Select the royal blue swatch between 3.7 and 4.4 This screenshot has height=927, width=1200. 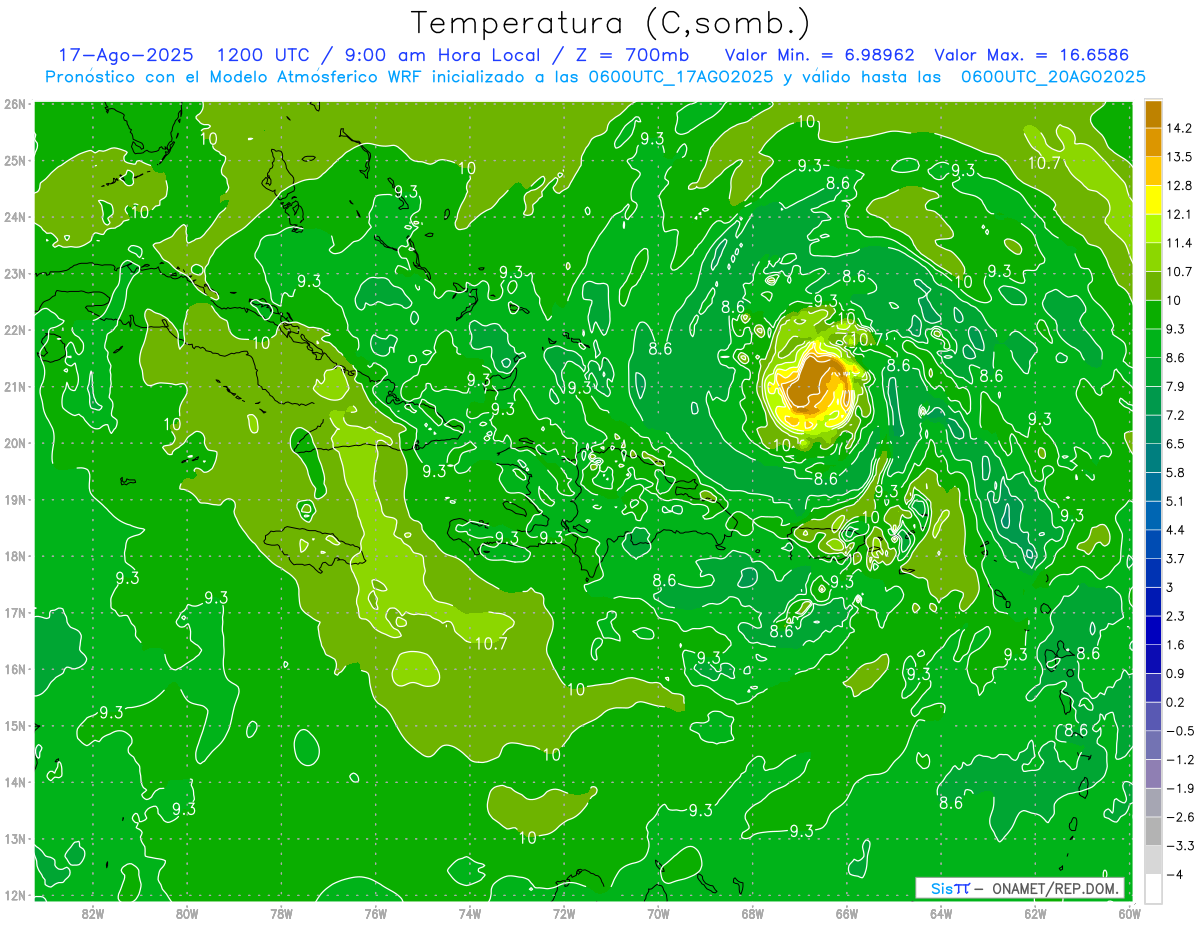pos(1153,544)
